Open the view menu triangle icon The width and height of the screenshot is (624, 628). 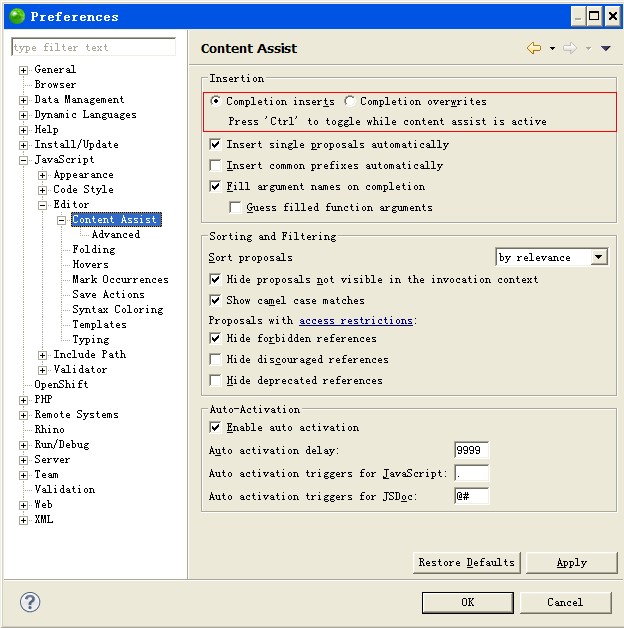pyautogui.click(x=605, y=48)
